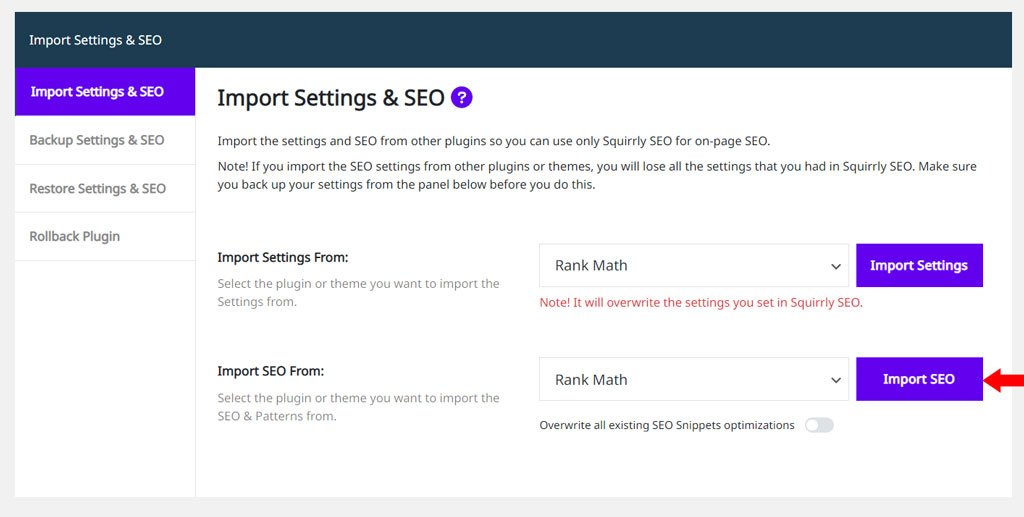Screen dimensions: 1024x517
Task: Select the Import Settings & SEO sidebar tab
Action: (x=105, y=91)
